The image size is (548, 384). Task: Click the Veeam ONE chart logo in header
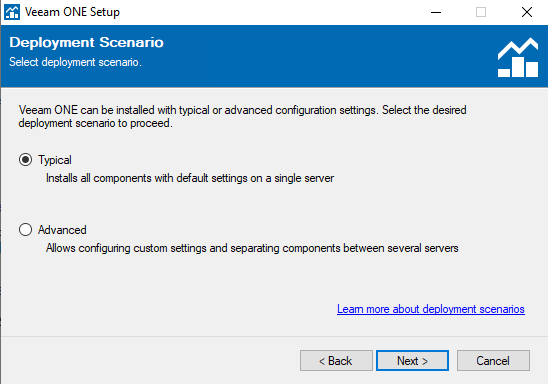coord(518,57)
